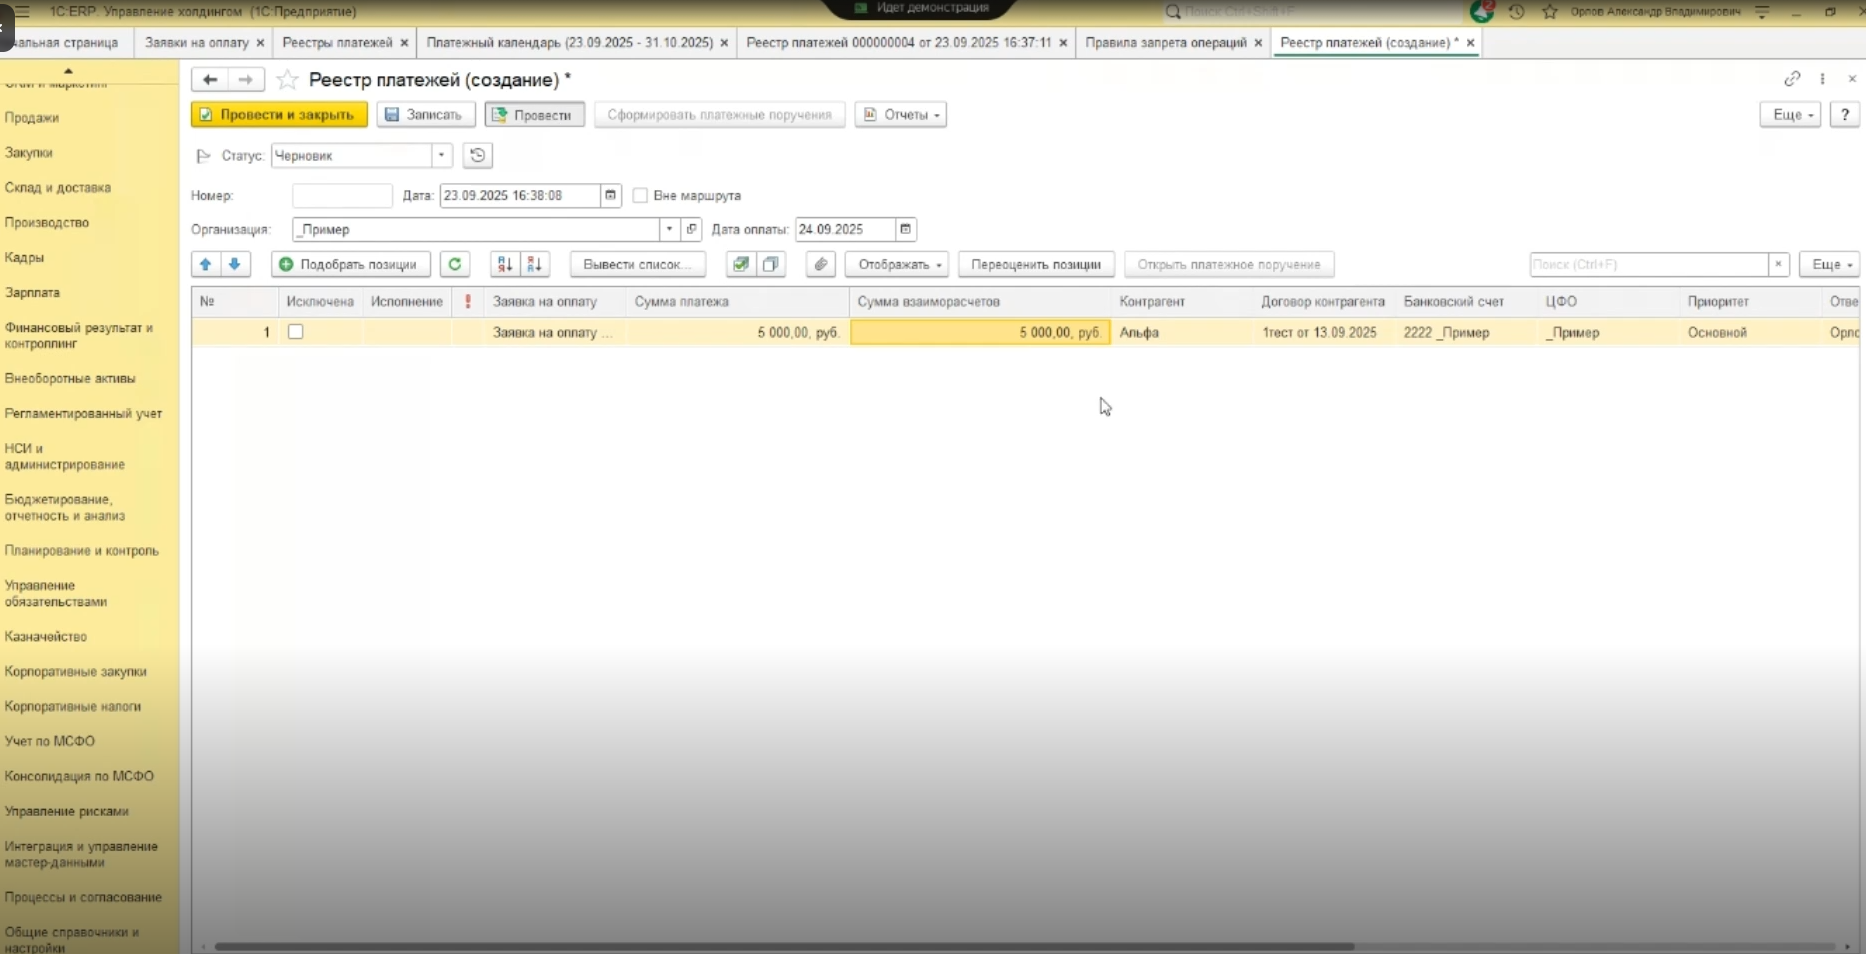Open the help question mark button
Screen dimensions: 1866x954
pyautogui.click(x=1845, y=115)
